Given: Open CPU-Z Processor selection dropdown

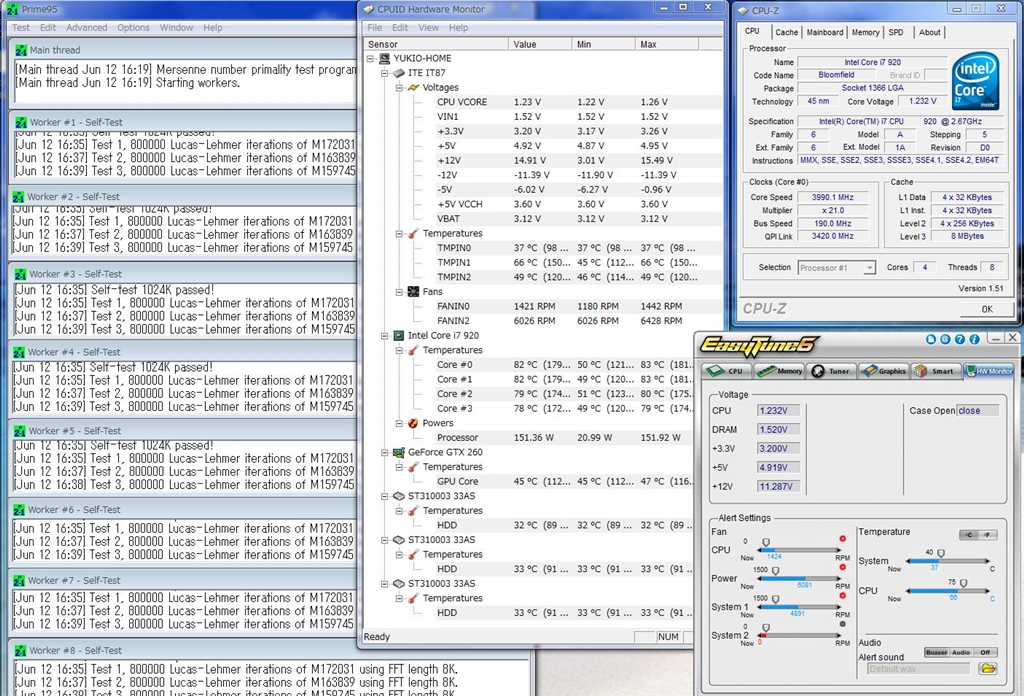Looking at the screenshot, I should pyautogui.click(x=869, y=268).
